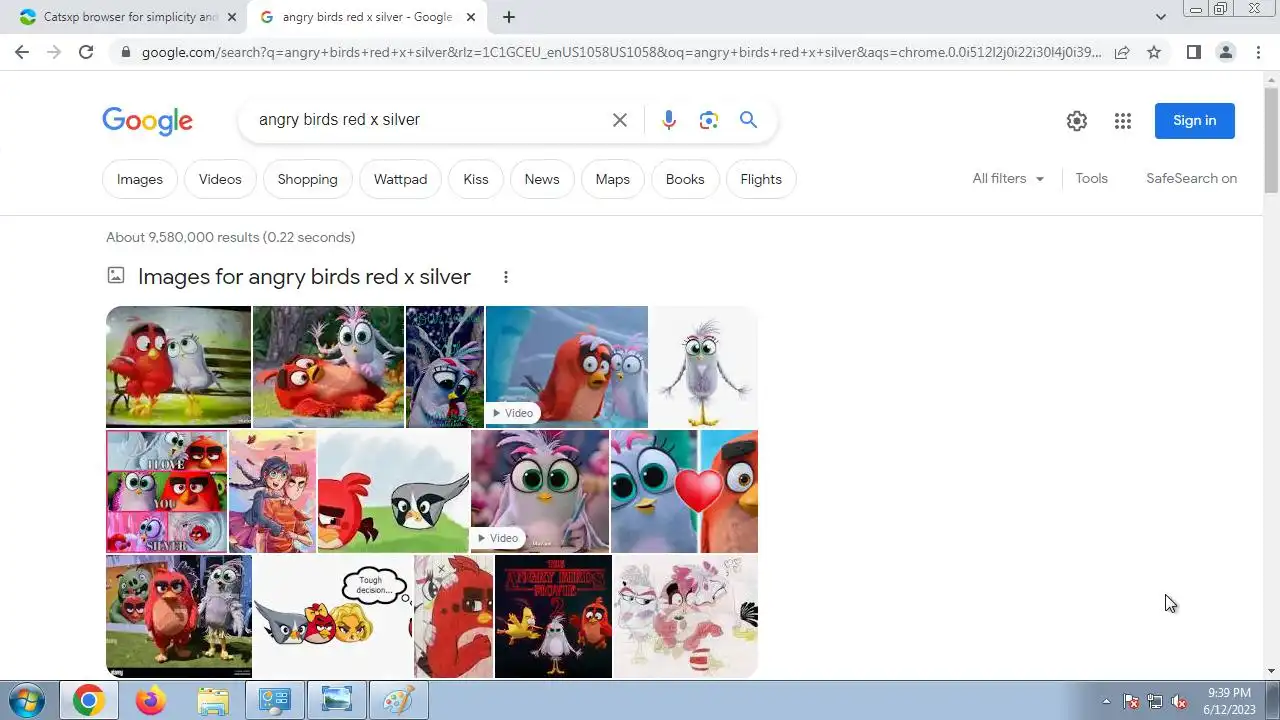Image resolution: width=1280 pixels, height=720 pixels.
Task: Expand the All filters dropdown
Action: (x=1008, y=178)
